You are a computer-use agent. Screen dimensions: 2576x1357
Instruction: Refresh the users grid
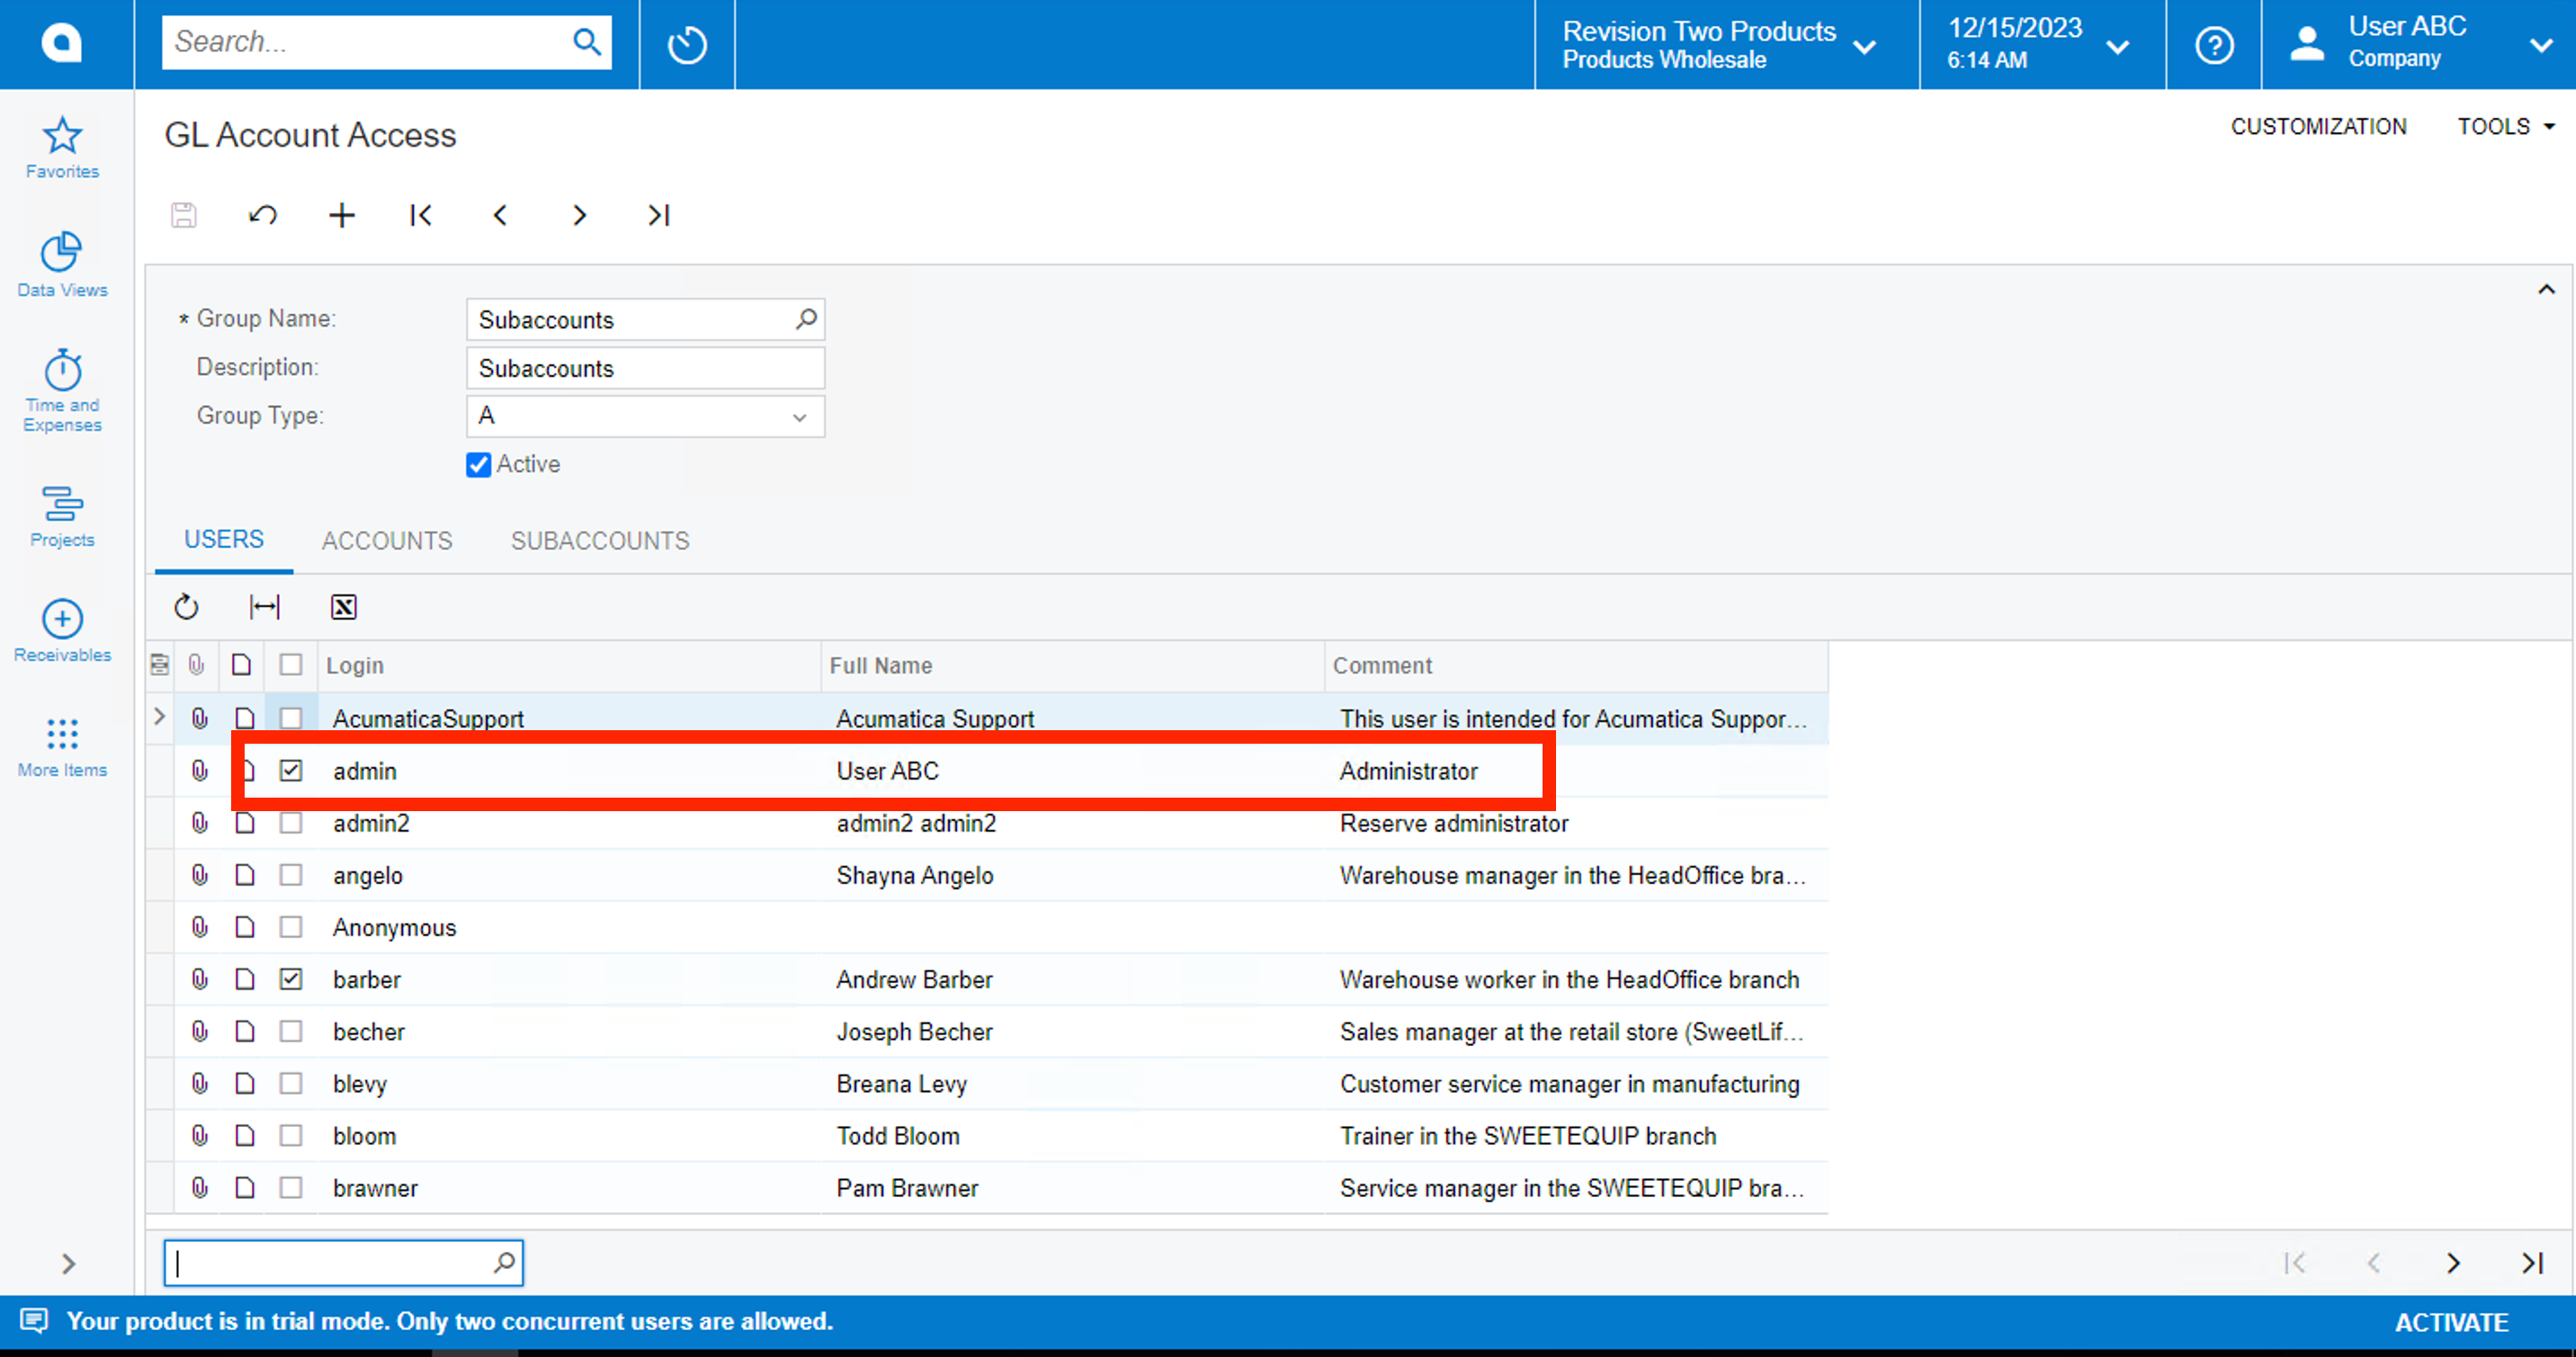[x=186, y=607]
